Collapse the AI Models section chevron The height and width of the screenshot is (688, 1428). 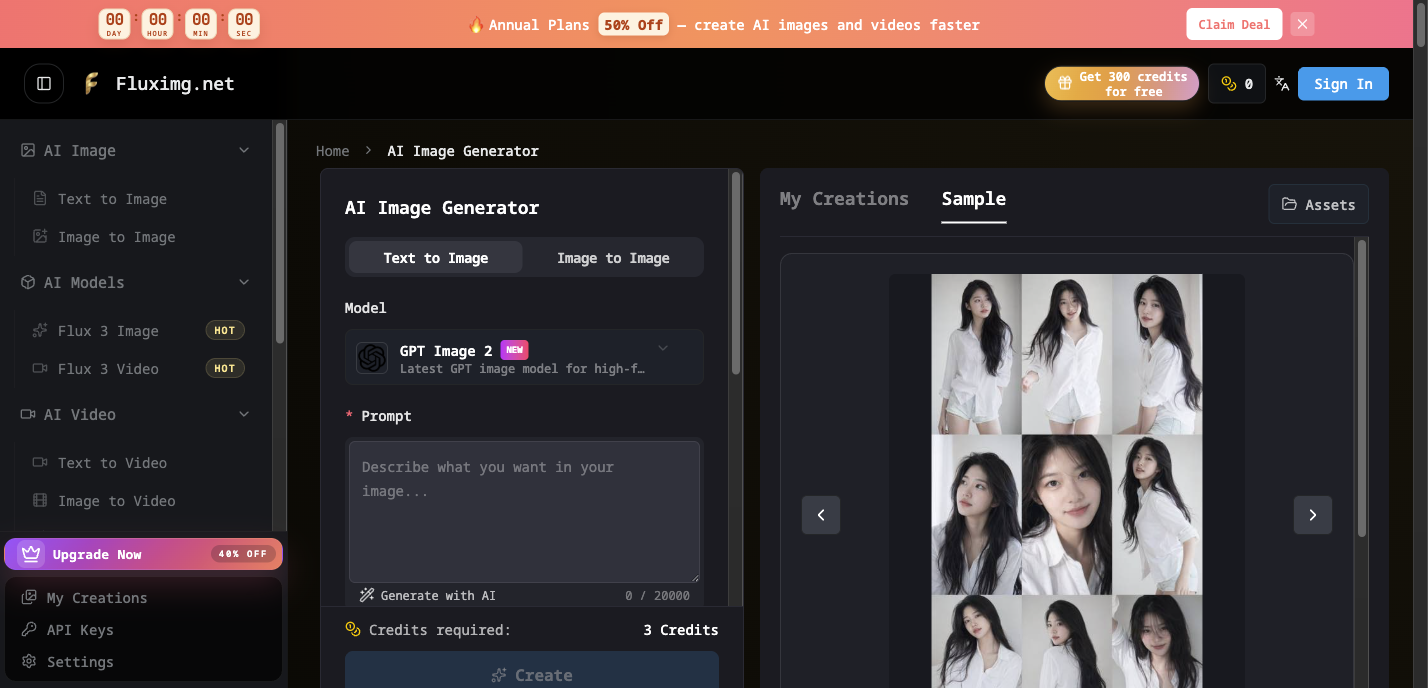coord(244,282)
